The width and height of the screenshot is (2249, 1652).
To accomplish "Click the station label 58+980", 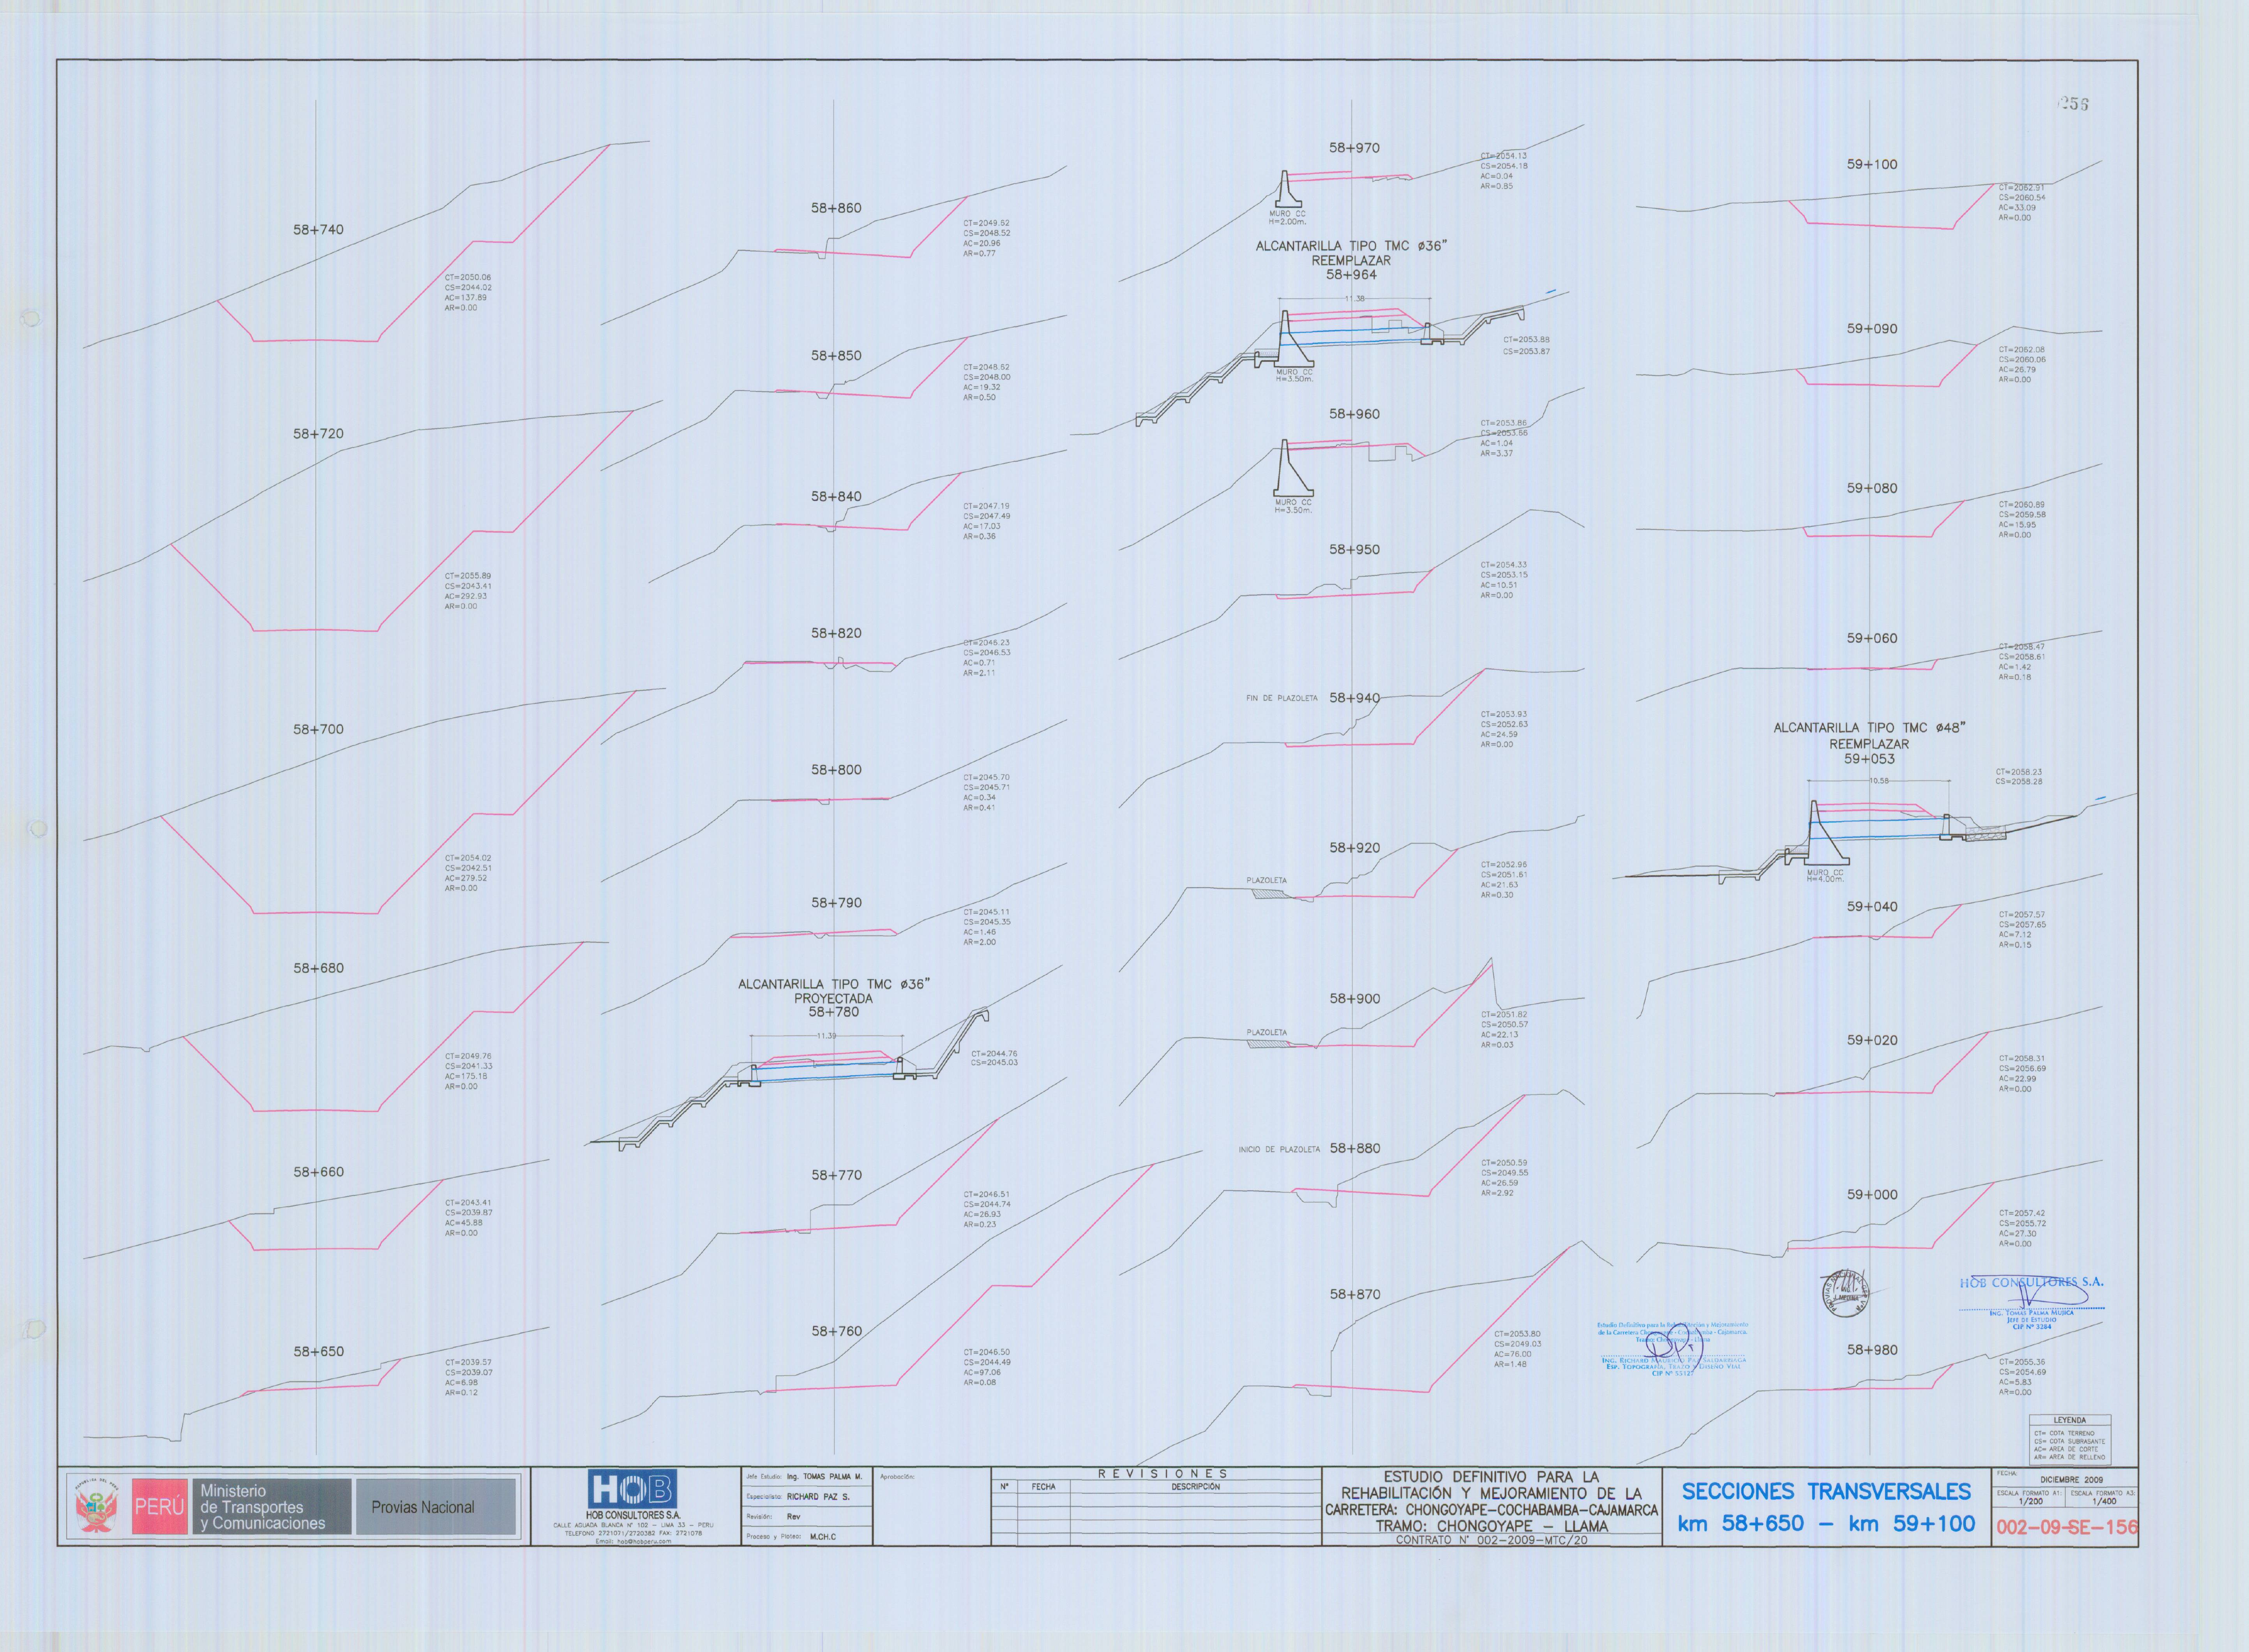I will pos(1872,1350).
